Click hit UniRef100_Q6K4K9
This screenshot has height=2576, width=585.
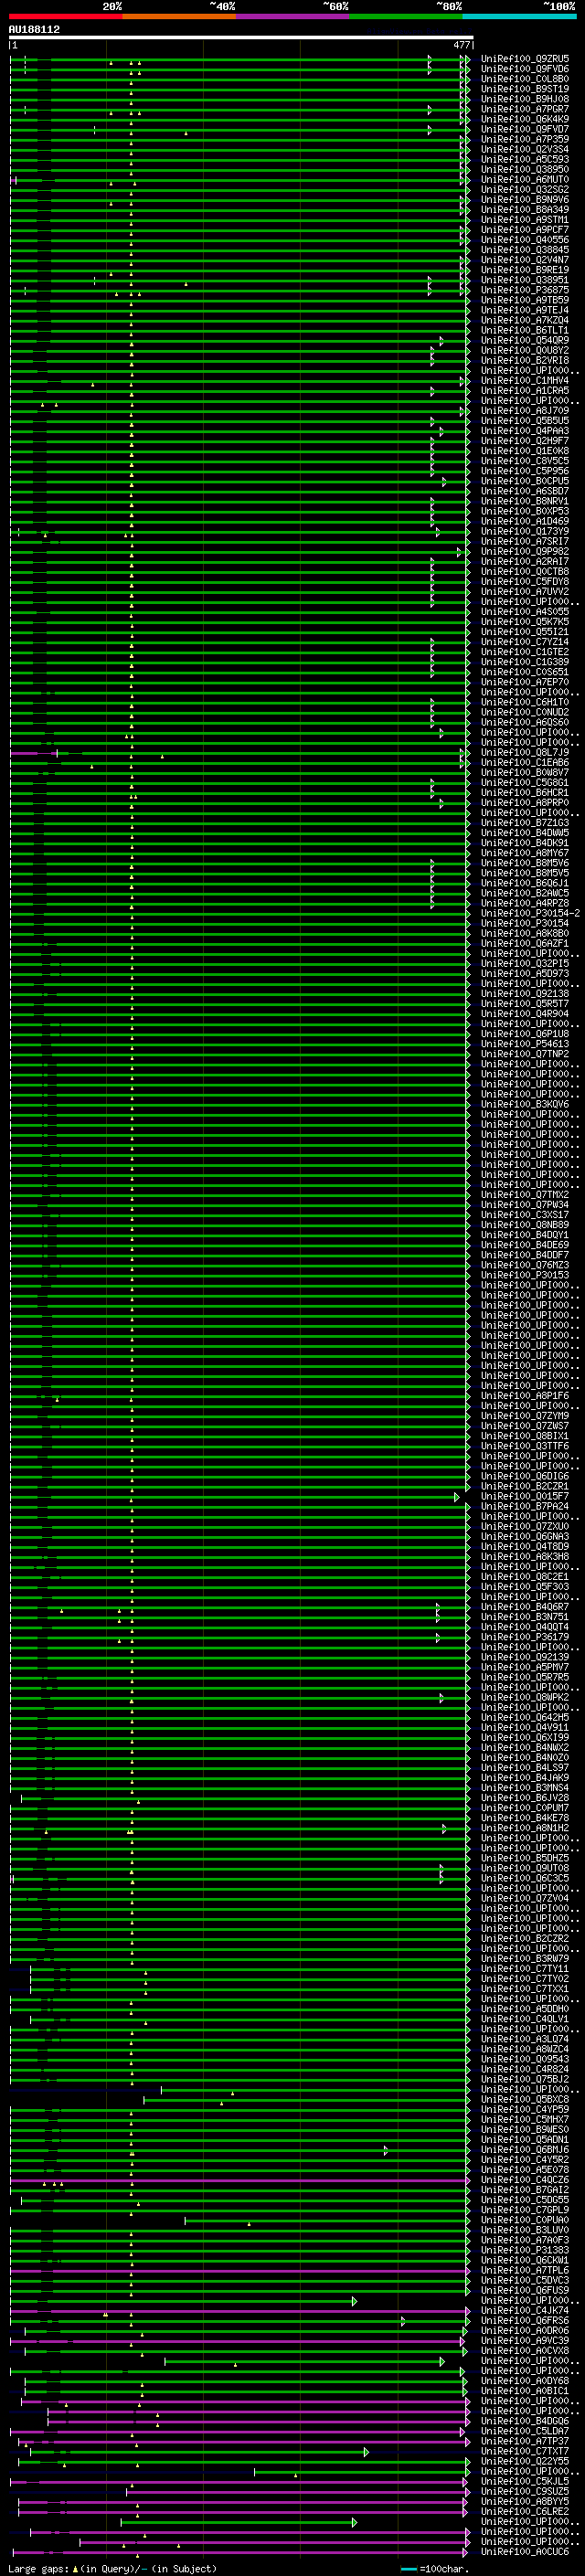[x=525, y=119]
